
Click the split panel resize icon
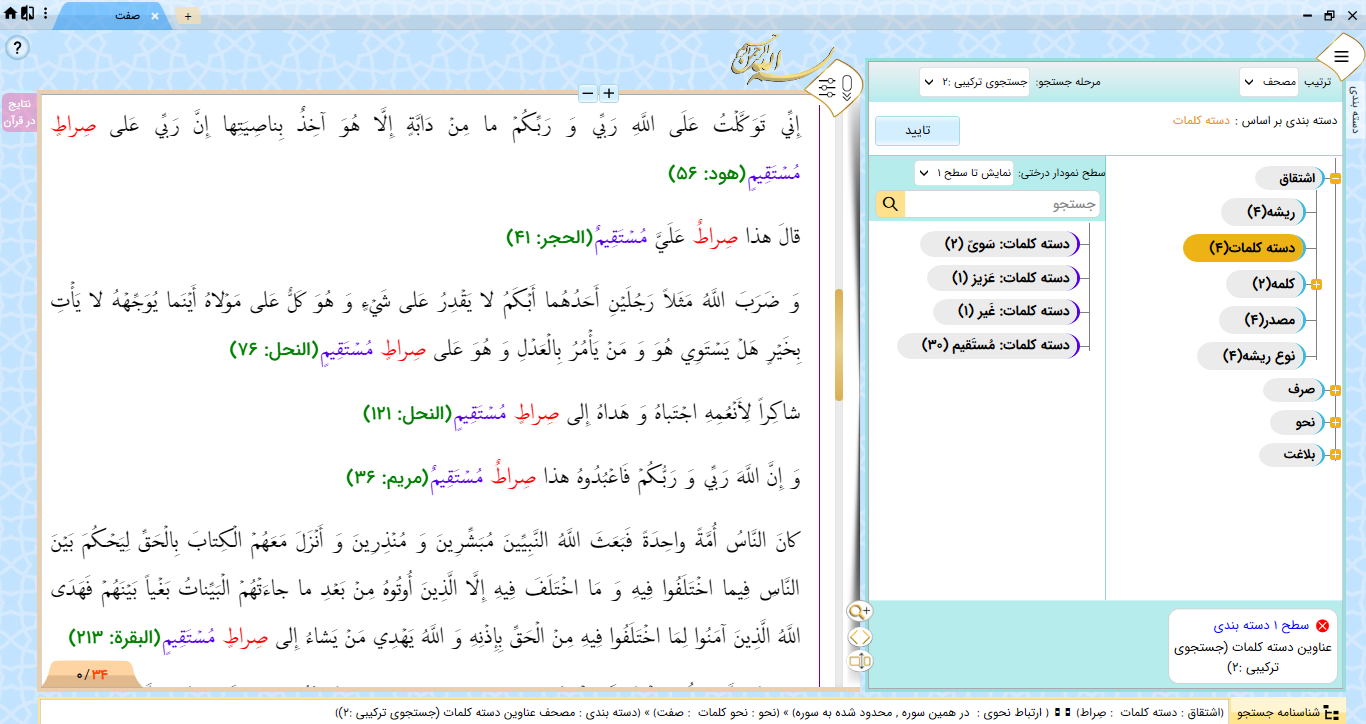point(859,661)
